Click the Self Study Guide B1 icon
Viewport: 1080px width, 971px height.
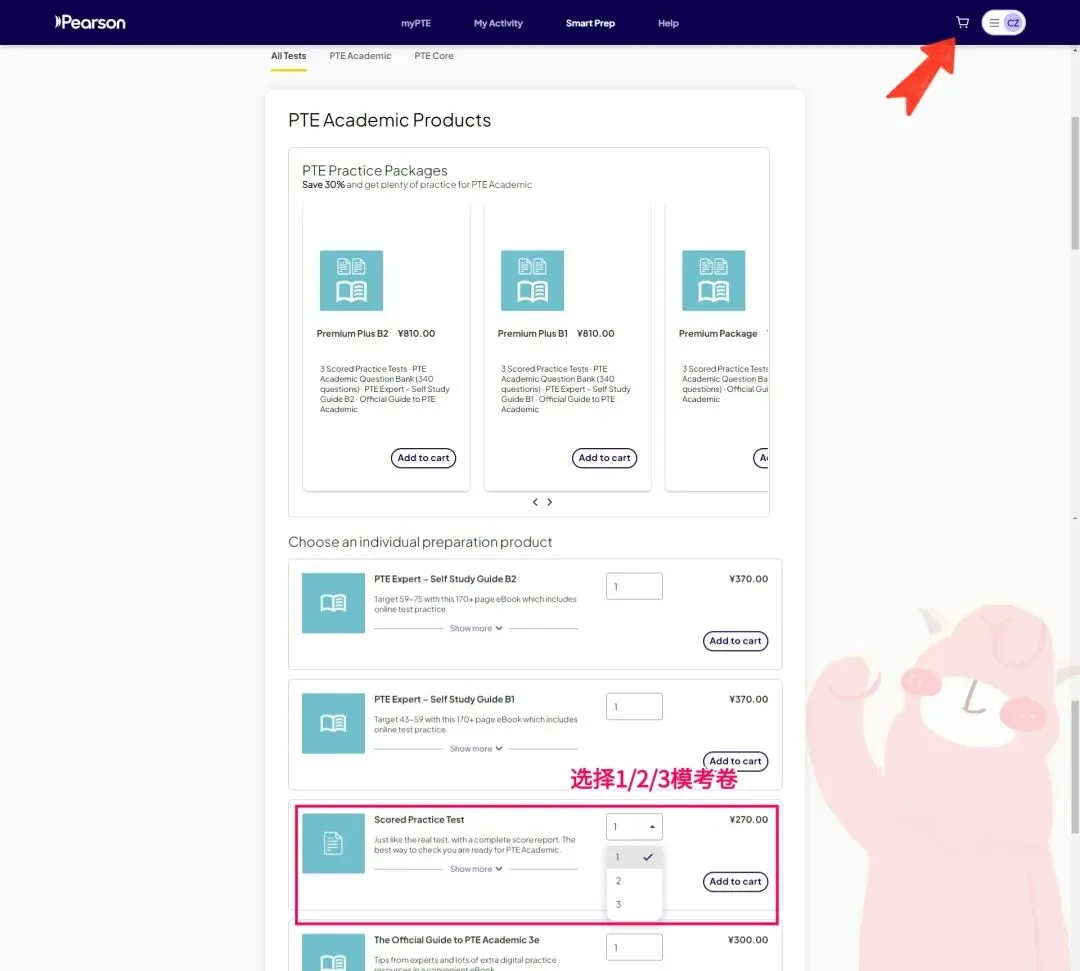click(333, 723)
